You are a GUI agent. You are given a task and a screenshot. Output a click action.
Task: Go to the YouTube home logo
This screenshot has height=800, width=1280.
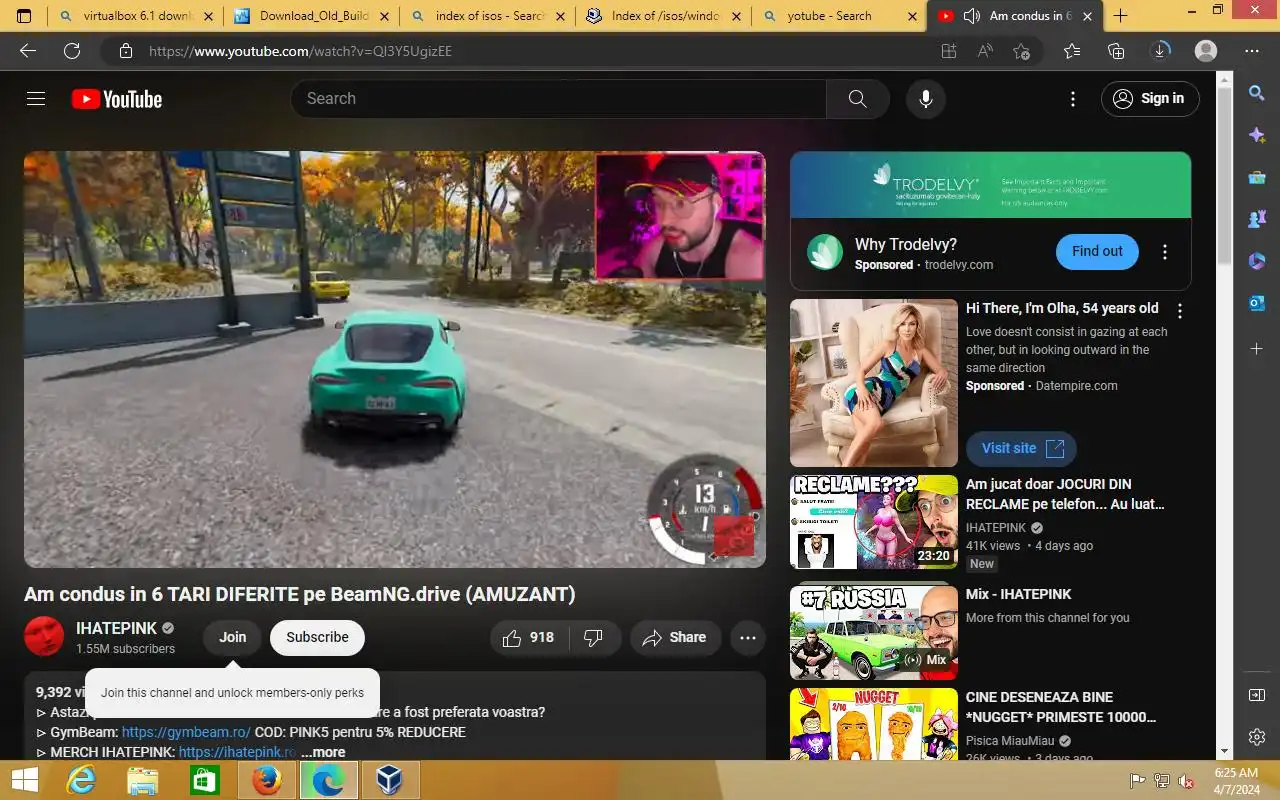[x=117, y=99]
